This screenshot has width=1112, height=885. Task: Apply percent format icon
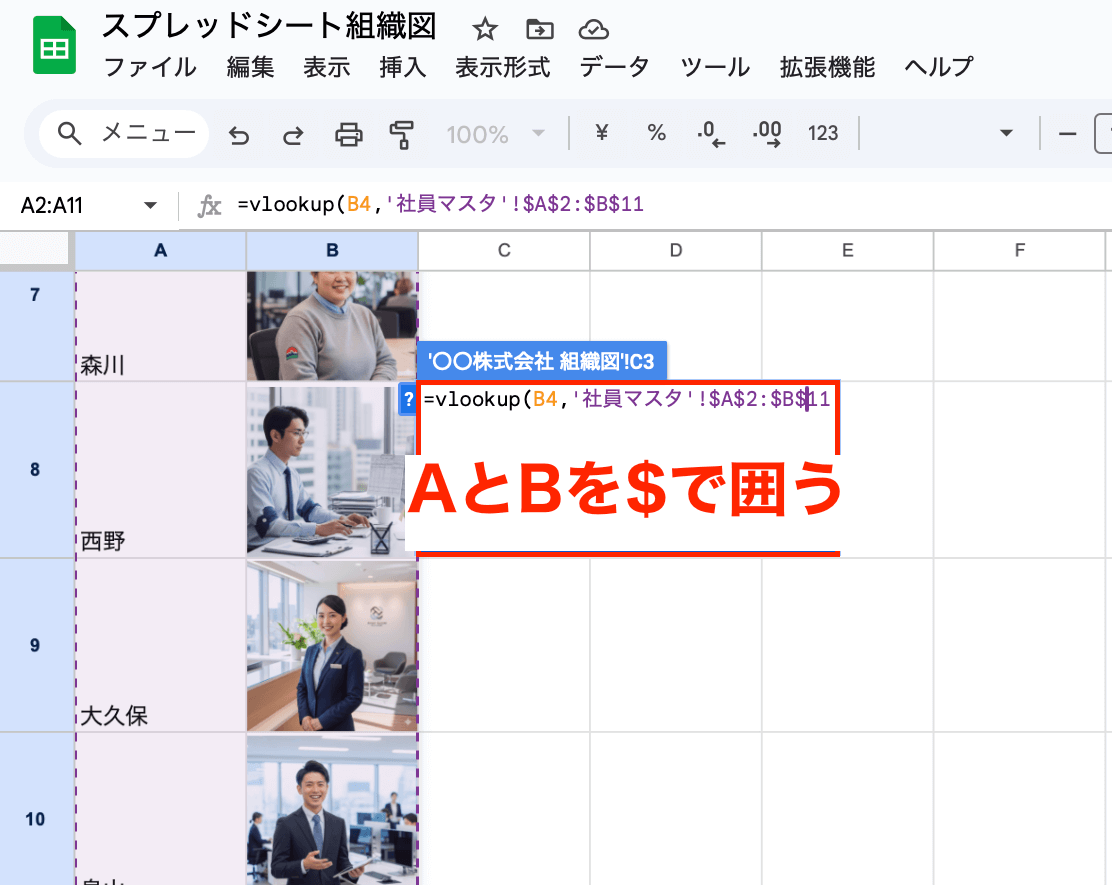click(656, 133)
